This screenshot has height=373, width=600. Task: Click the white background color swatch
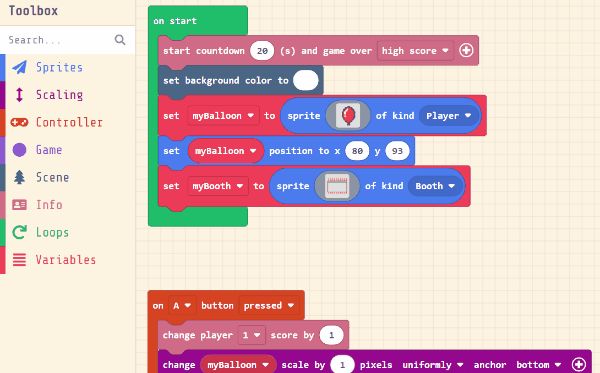point(306,80)
